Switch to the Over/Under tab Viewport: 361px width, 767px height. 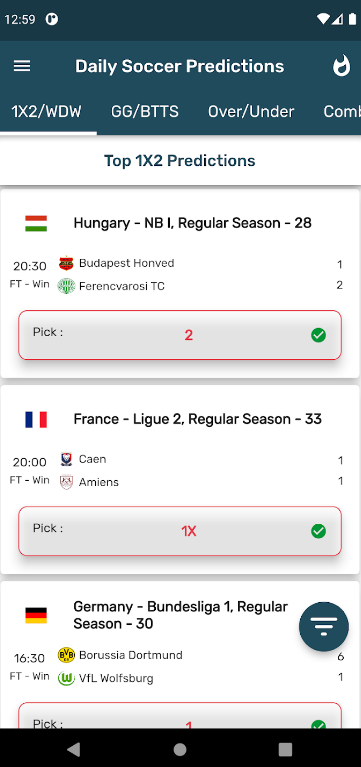pos(251,112)
